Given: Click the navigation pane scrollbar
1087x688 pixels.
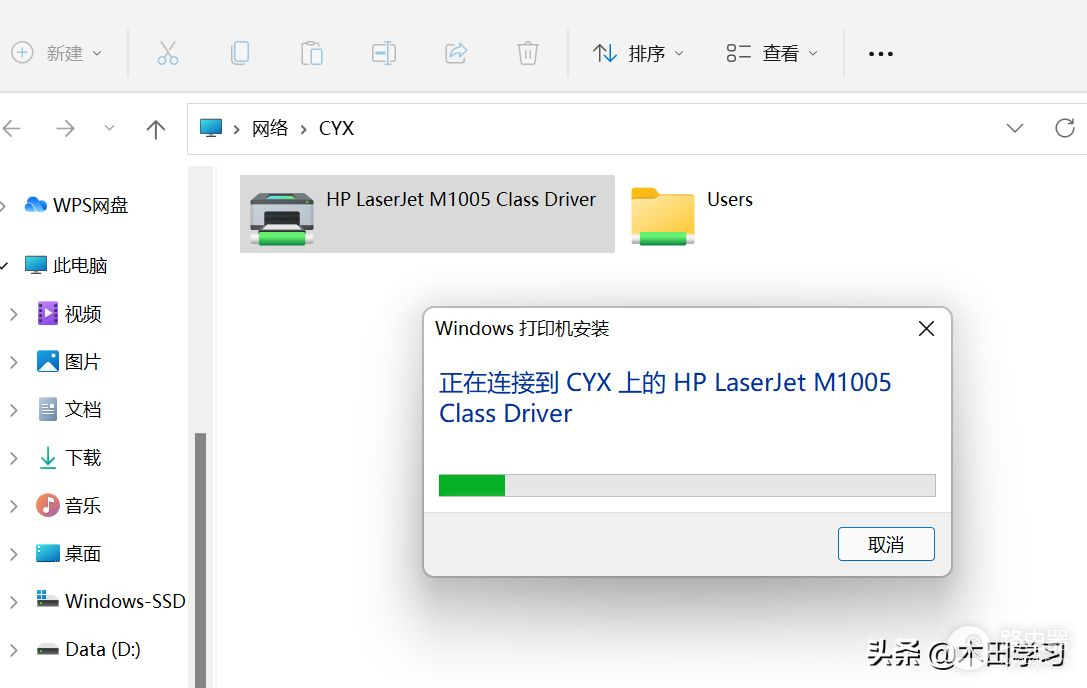Looking at the screenshot, I should coord(200,559).
